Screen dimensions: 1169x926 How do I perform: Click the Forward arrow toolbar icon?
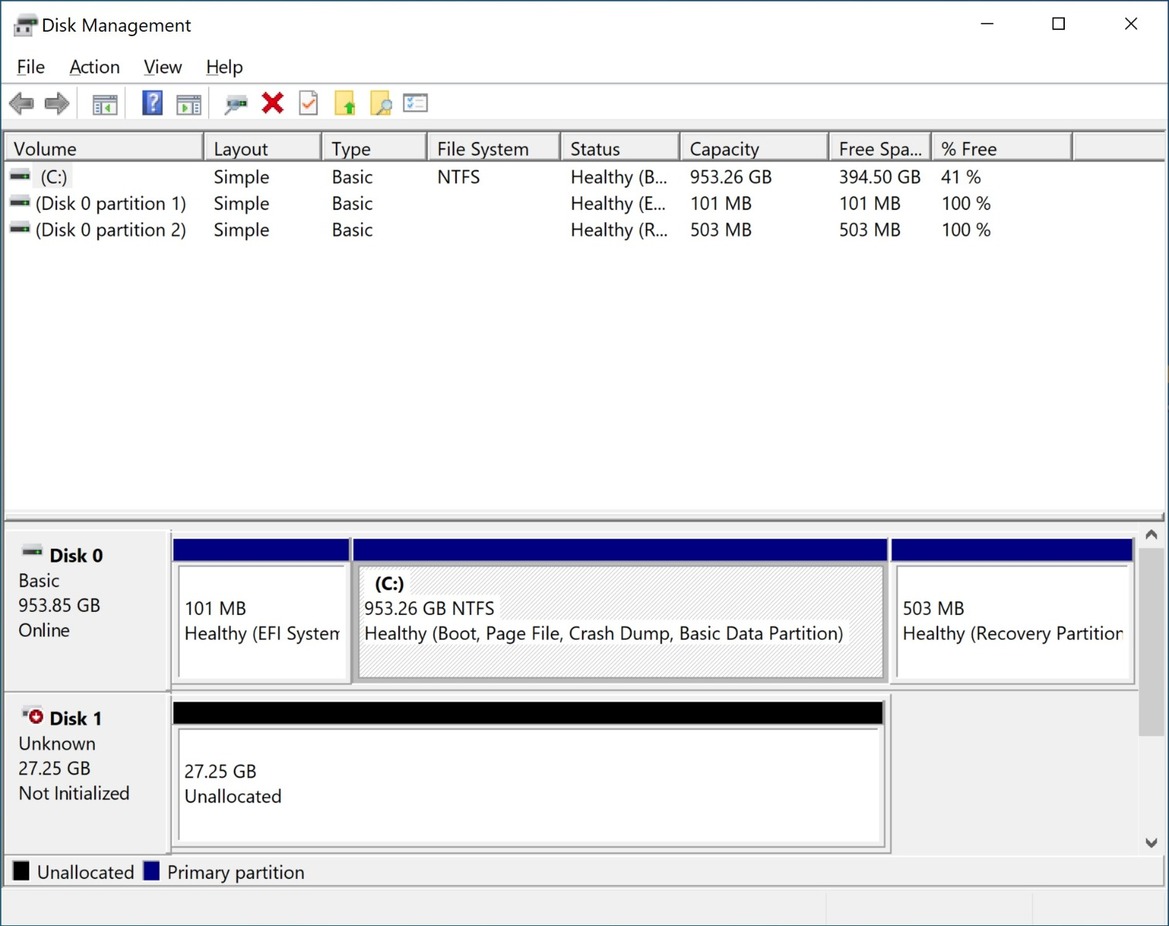coord(57,104)
